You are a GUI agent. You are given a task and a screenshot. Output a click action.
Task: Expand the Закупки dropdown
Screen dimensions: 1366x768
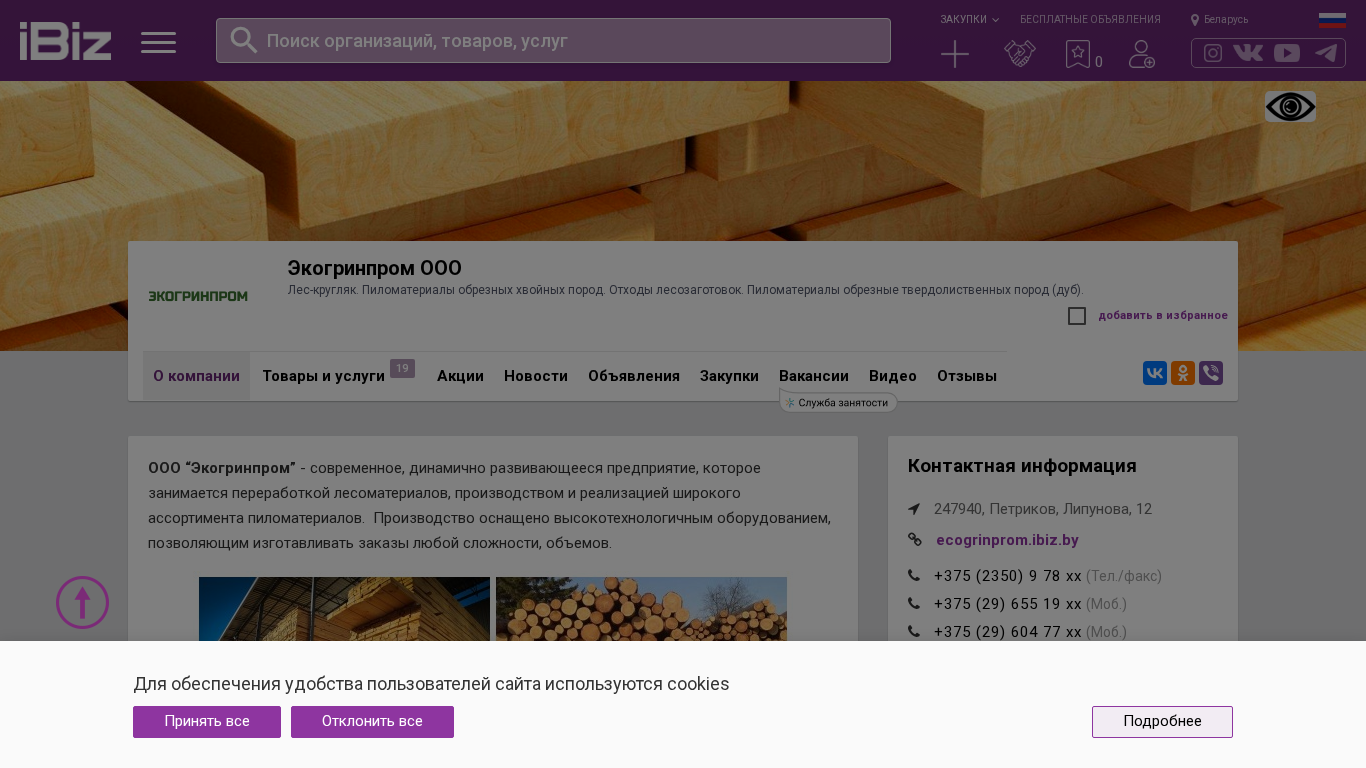969,19
